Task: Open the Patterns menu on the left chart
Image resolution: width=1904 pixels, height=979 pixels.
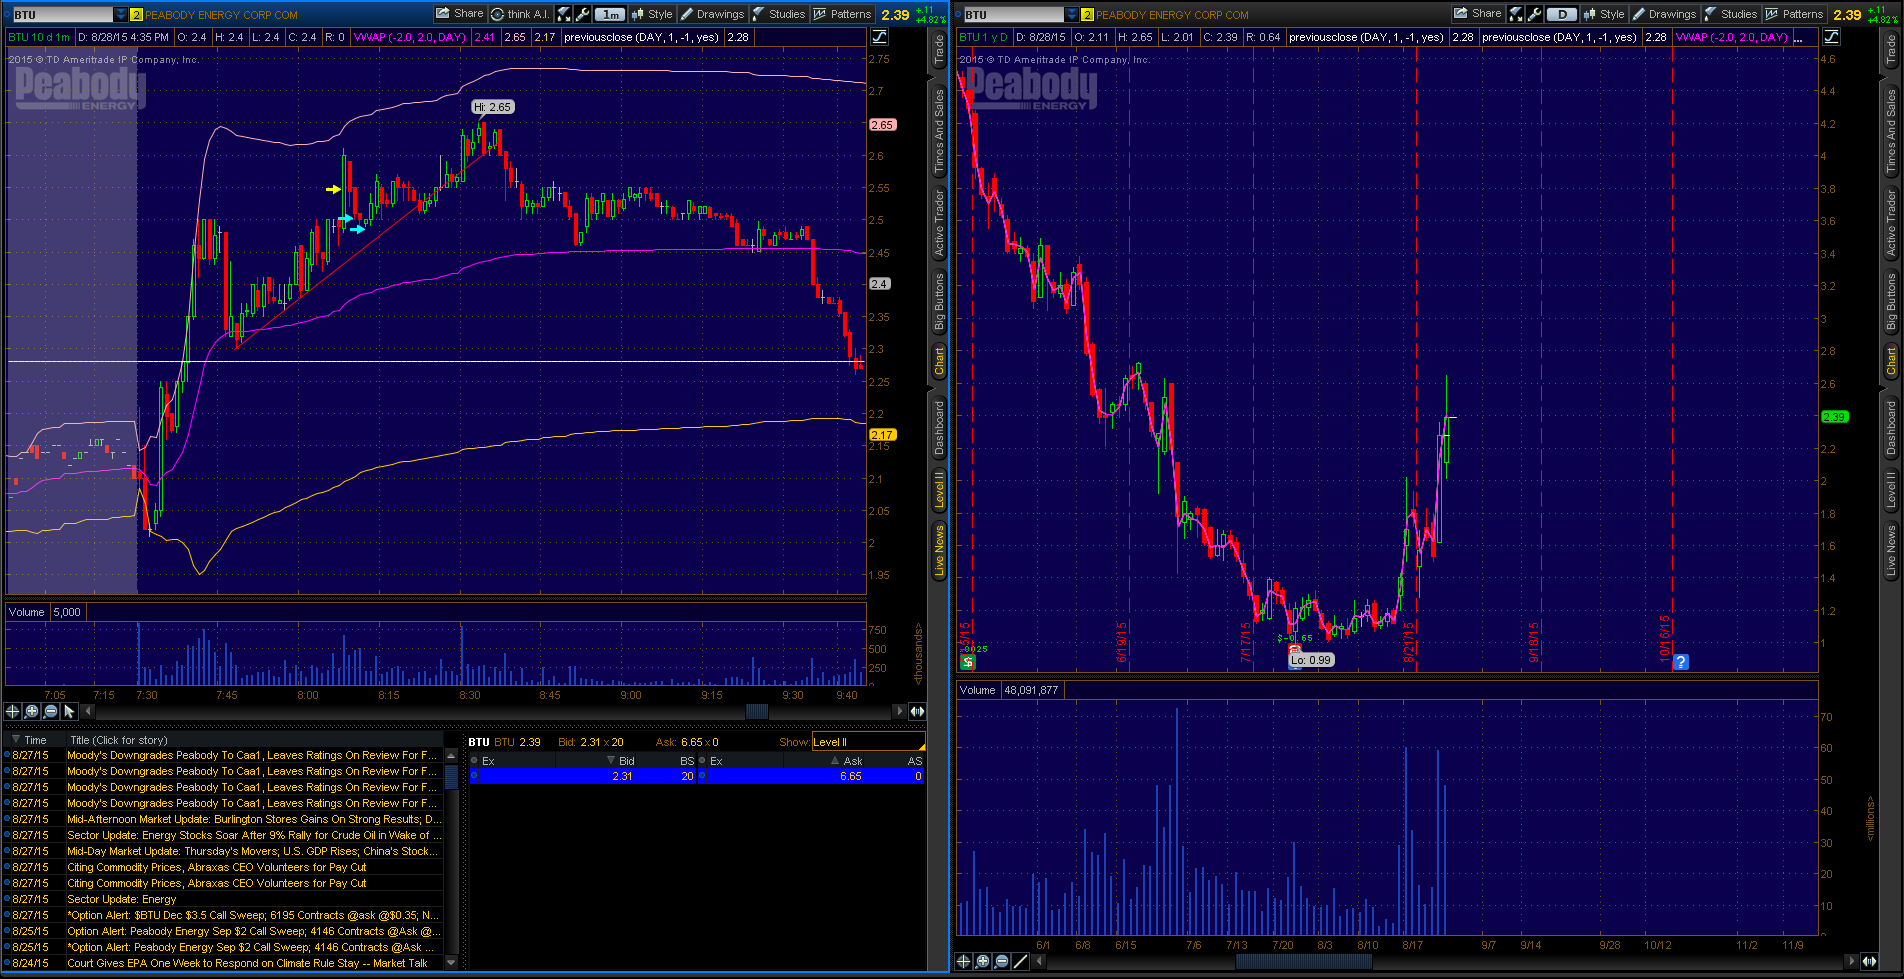Action: pyautogui.click(x=843, y=14)
